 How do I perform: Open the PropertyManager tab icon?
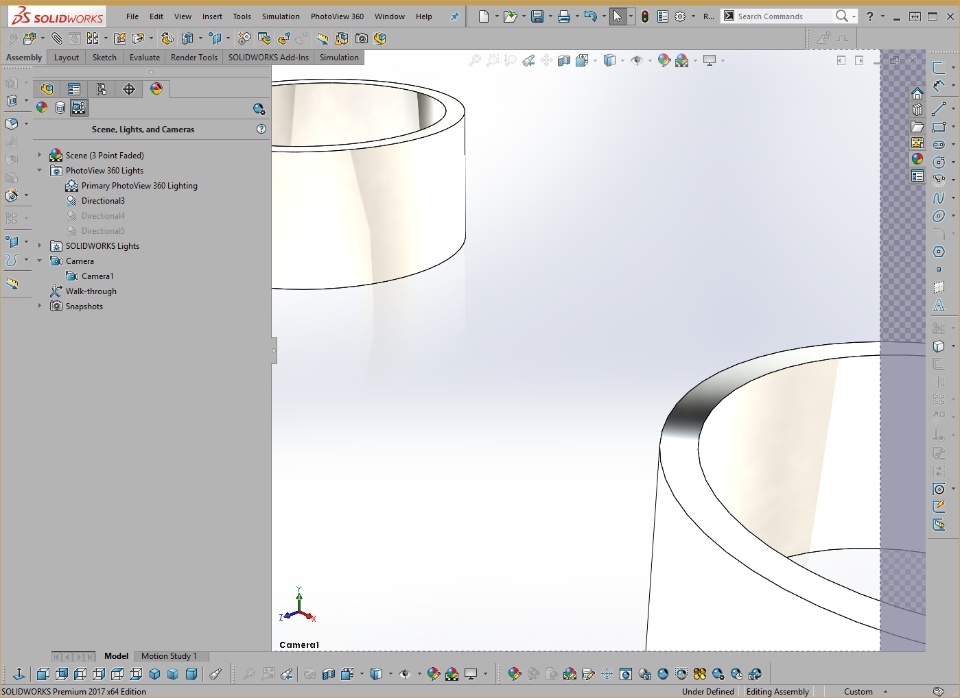(74, 89)
